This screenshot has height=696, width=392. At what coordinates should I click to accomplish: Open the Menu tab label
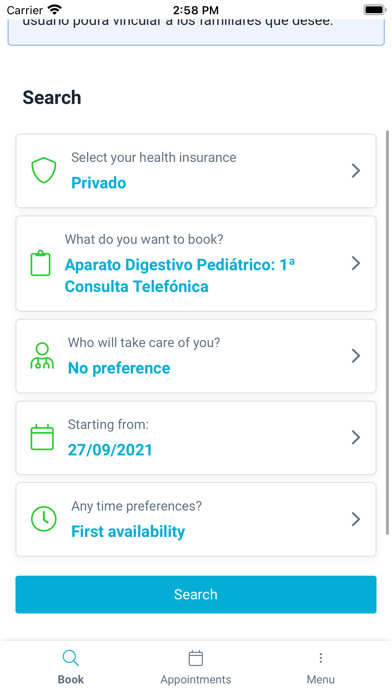coord(321,680)
